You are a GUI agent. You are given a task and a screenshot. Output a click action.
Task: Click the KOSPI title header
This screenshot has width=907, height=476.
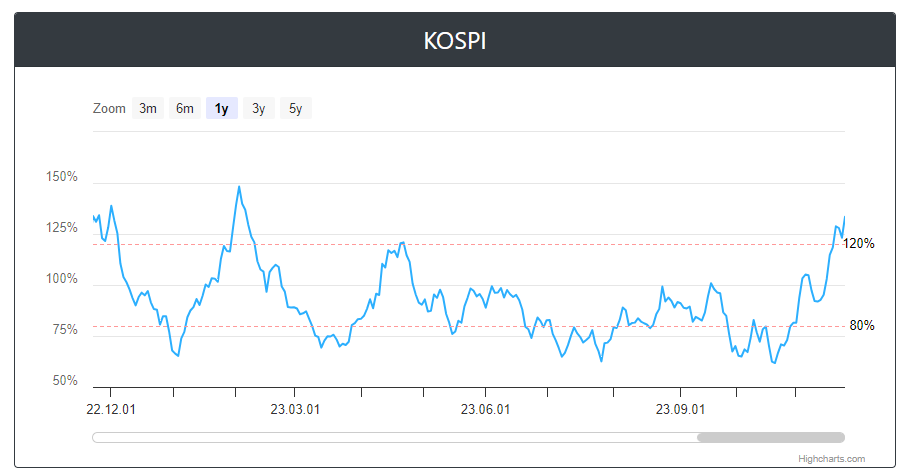coord(454,41)
